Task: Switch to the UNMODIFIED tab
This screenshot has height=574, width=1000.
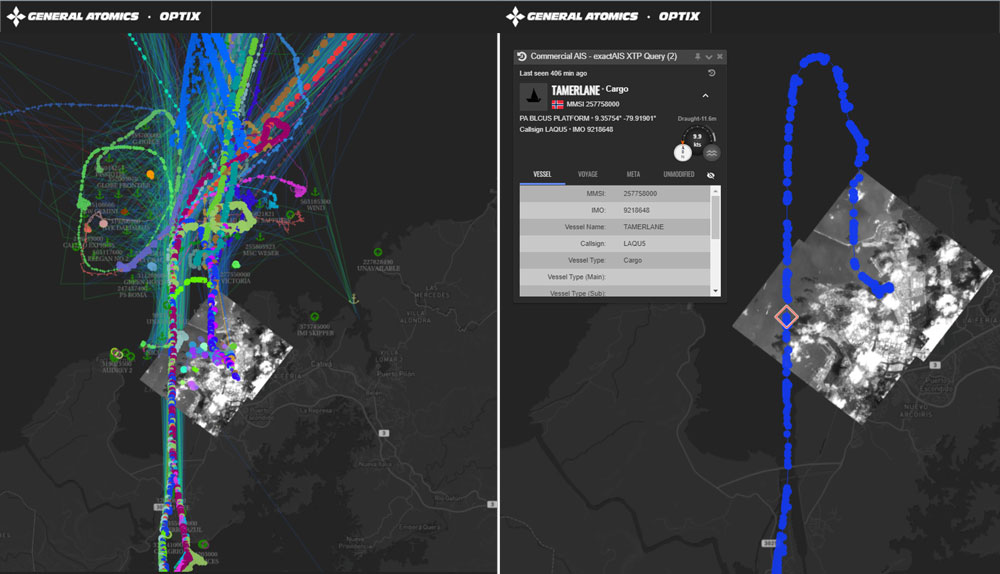Action: pos(679,174)
